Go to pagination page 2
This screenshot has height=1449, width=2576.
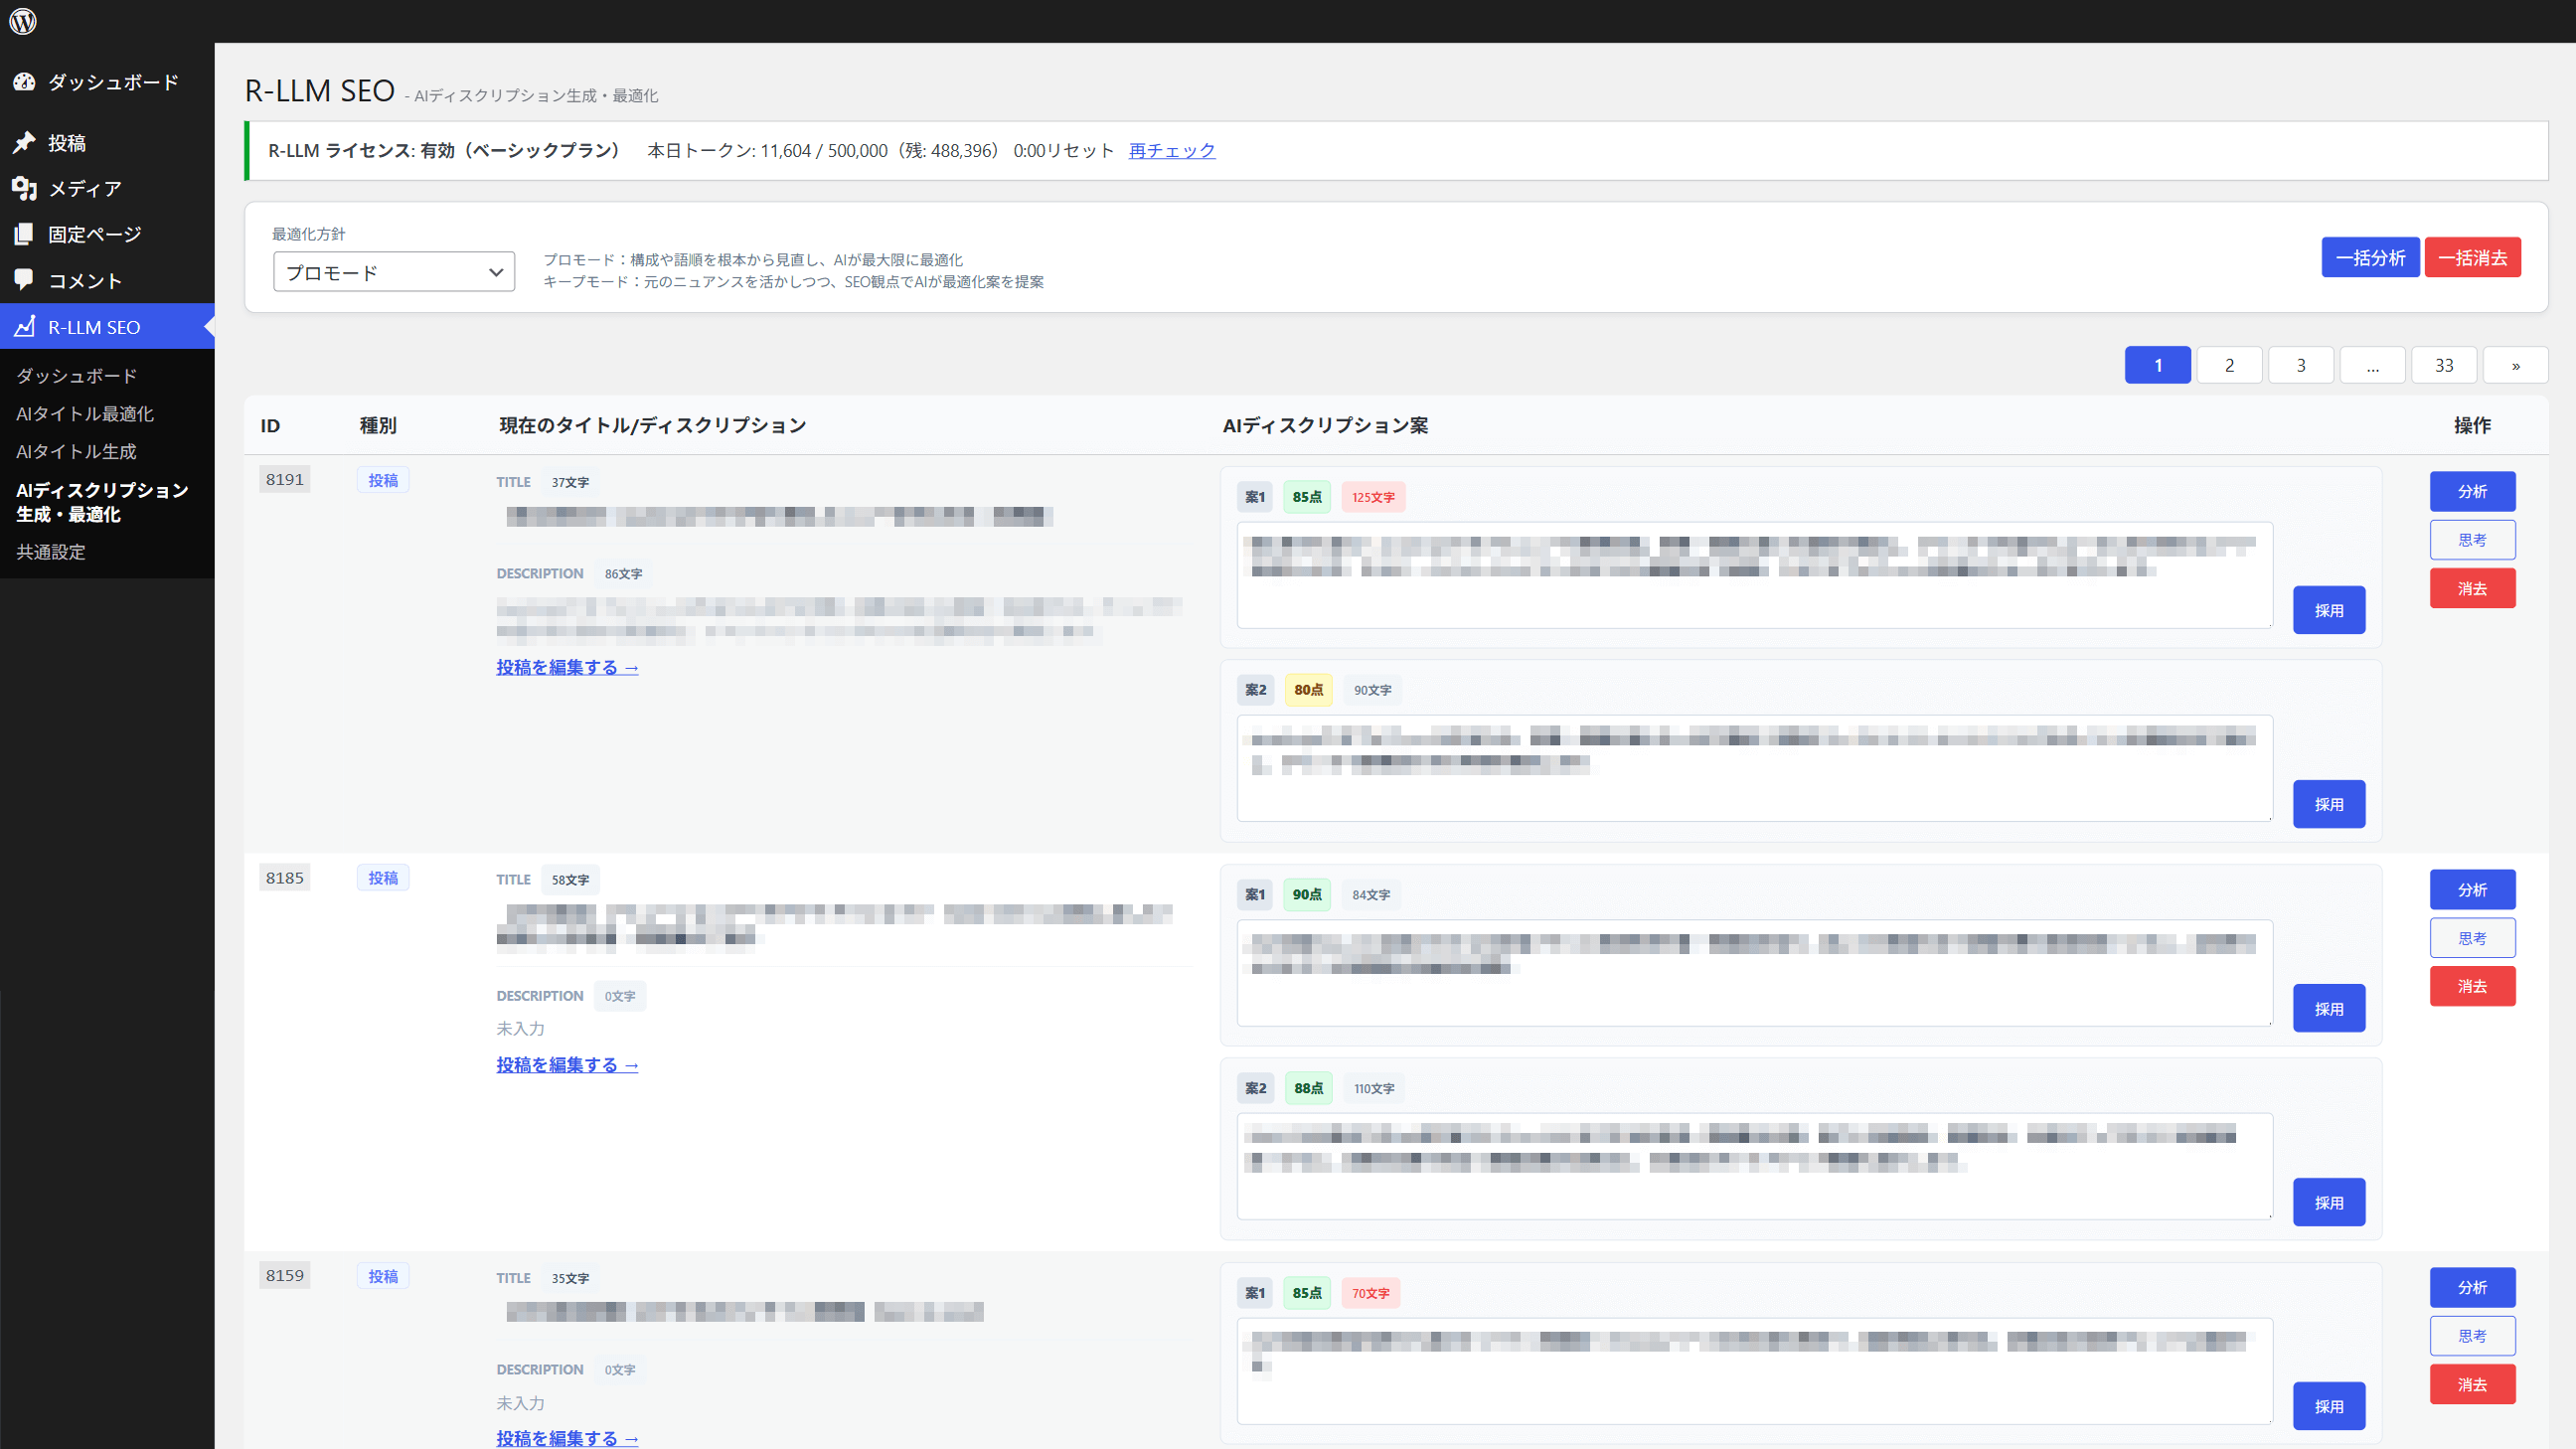(x=2229, y=365)
